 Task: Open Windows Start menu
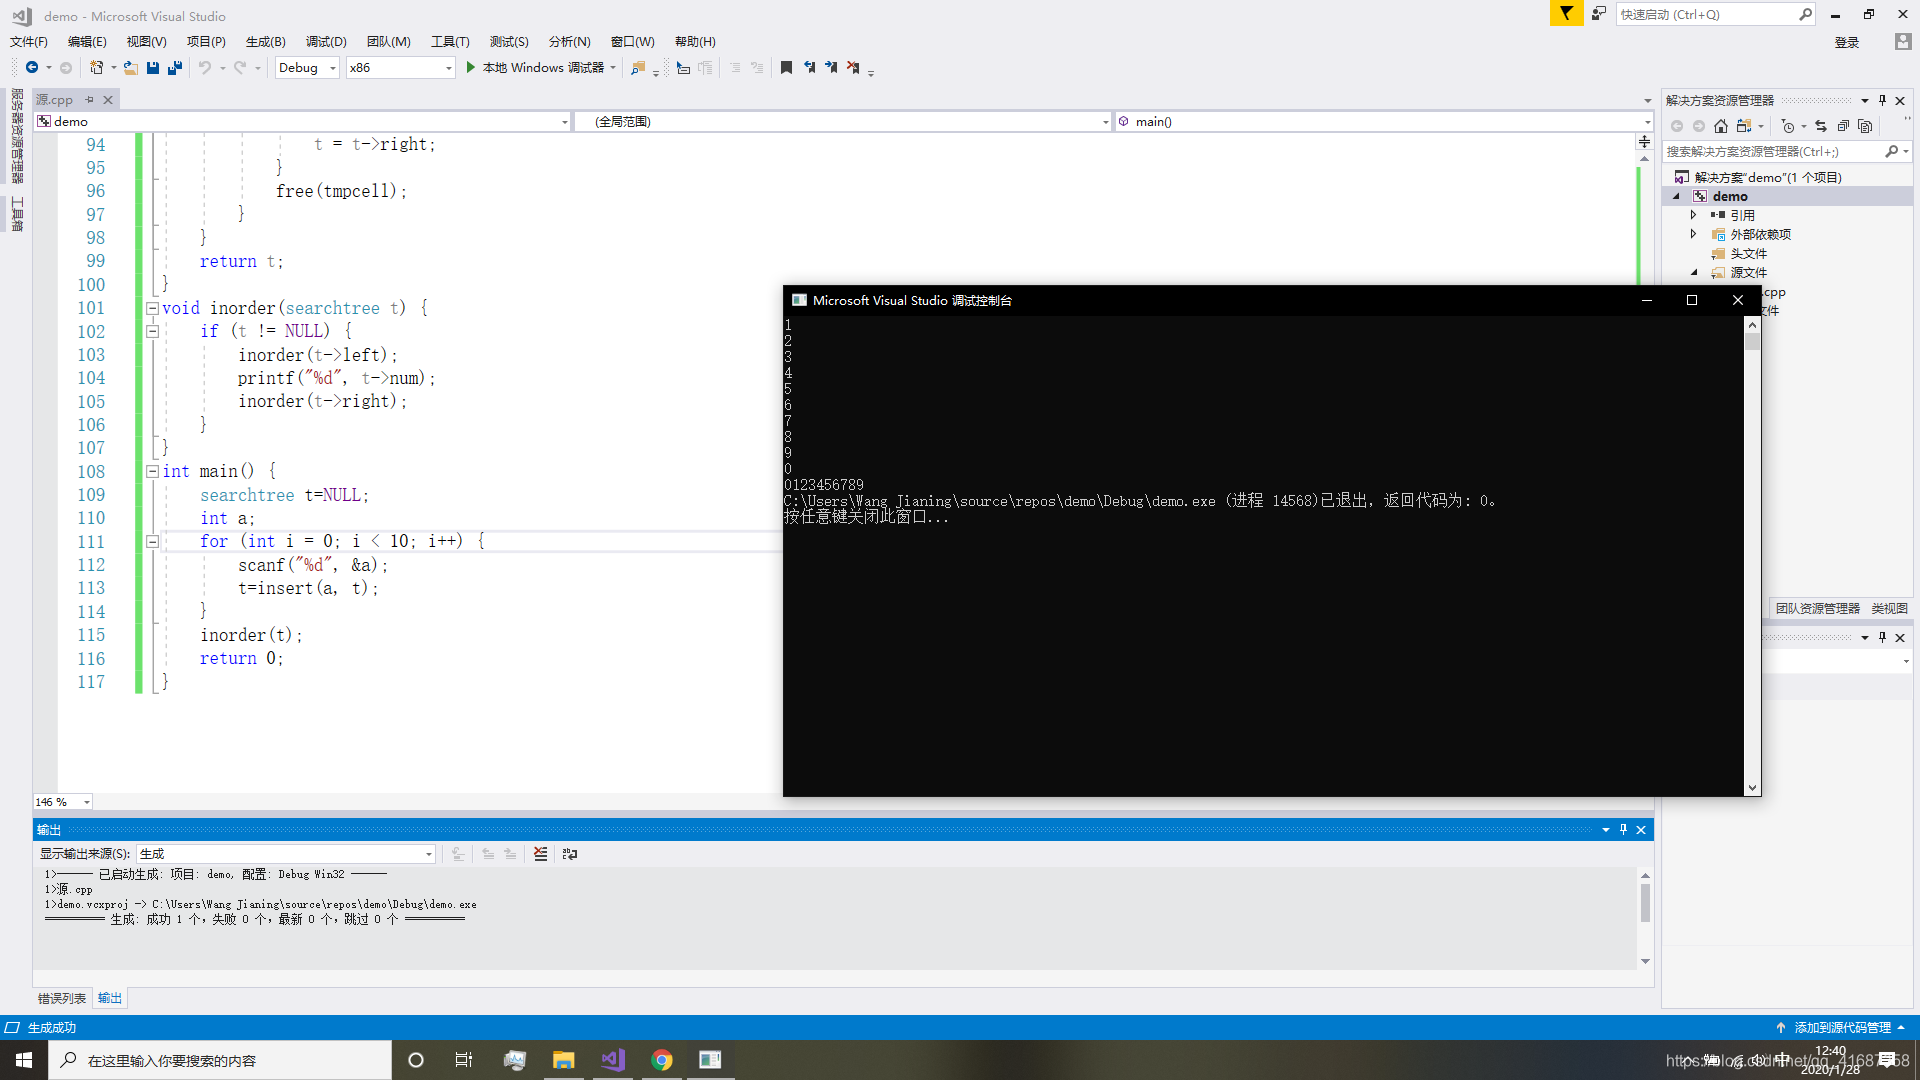pos(24,1060)
